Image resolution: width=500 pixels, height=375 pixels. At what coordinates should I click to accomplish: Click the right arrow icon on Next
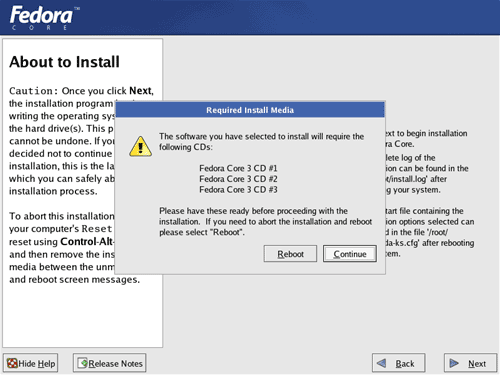[x=454, y=363]
